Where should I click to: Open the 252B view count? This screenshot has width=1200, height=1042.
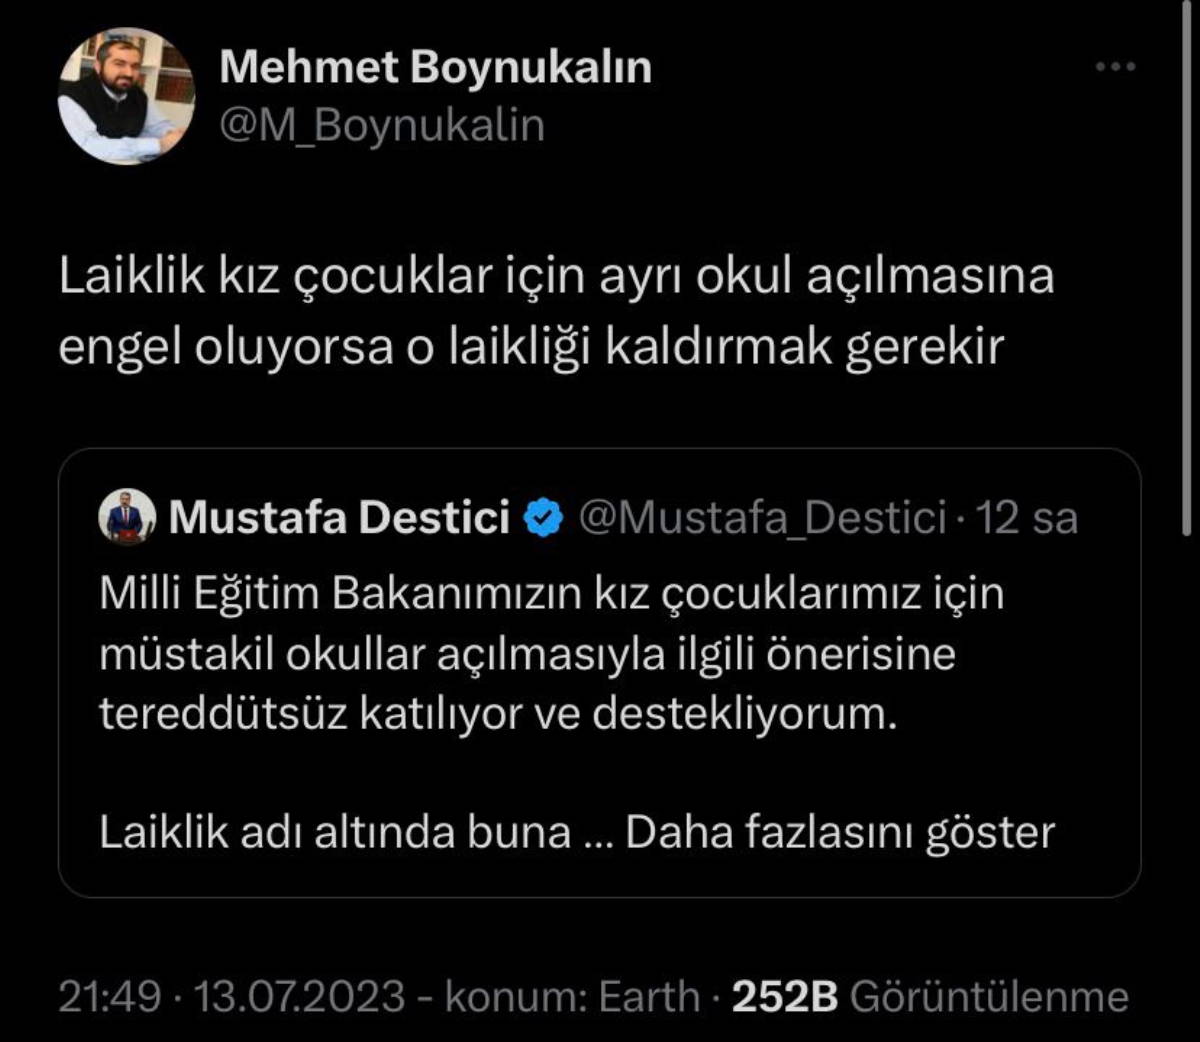click(784, 996)
